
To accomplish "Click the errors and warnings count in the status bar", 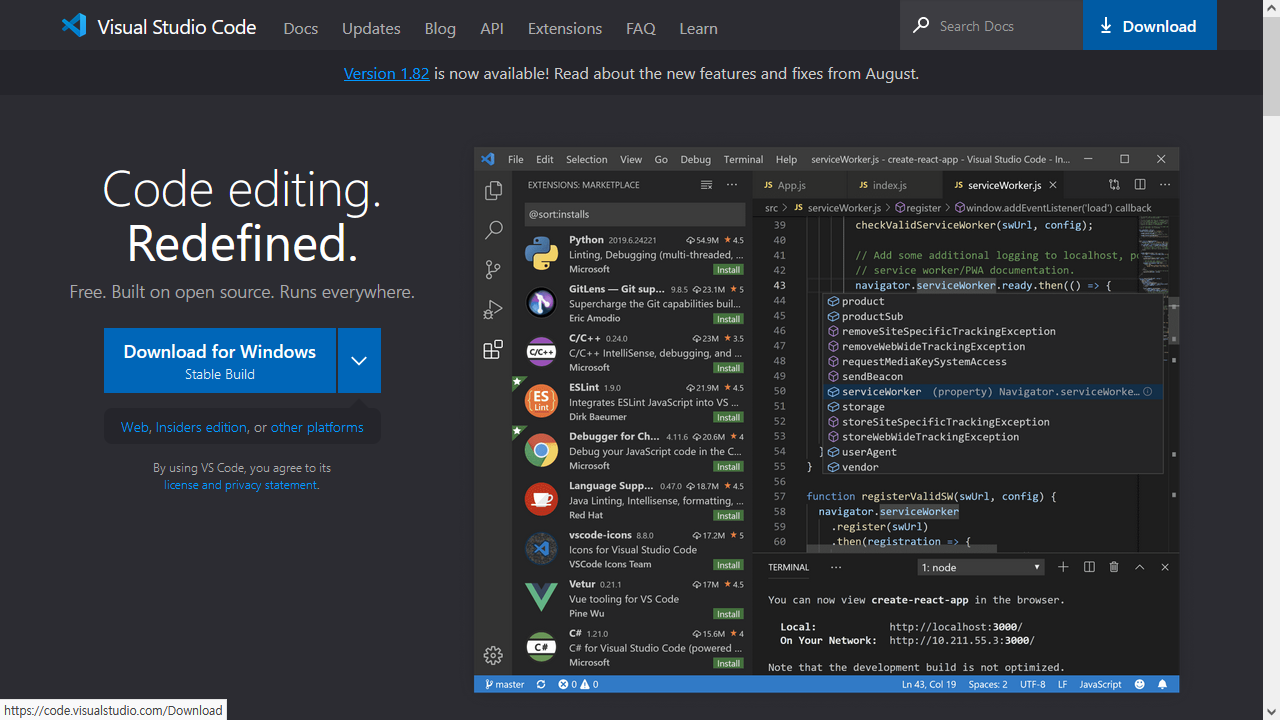I will click(x=578, y=684).
